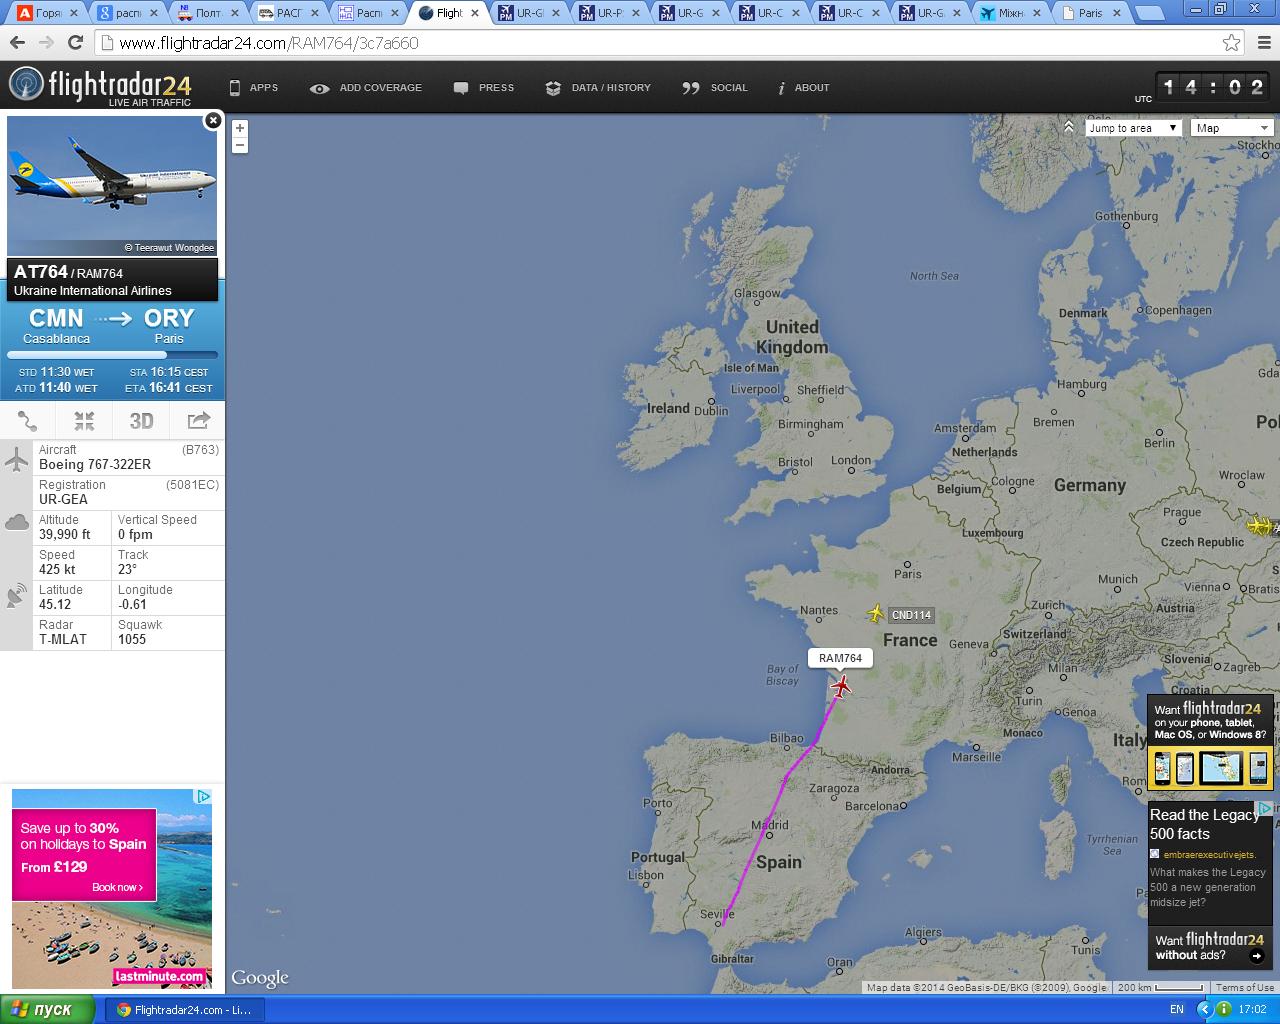Click the mobile apps promotion banner
Image resolution: width=1280 pixels, height=1024 pixels.
click(x=1210, y=744)
